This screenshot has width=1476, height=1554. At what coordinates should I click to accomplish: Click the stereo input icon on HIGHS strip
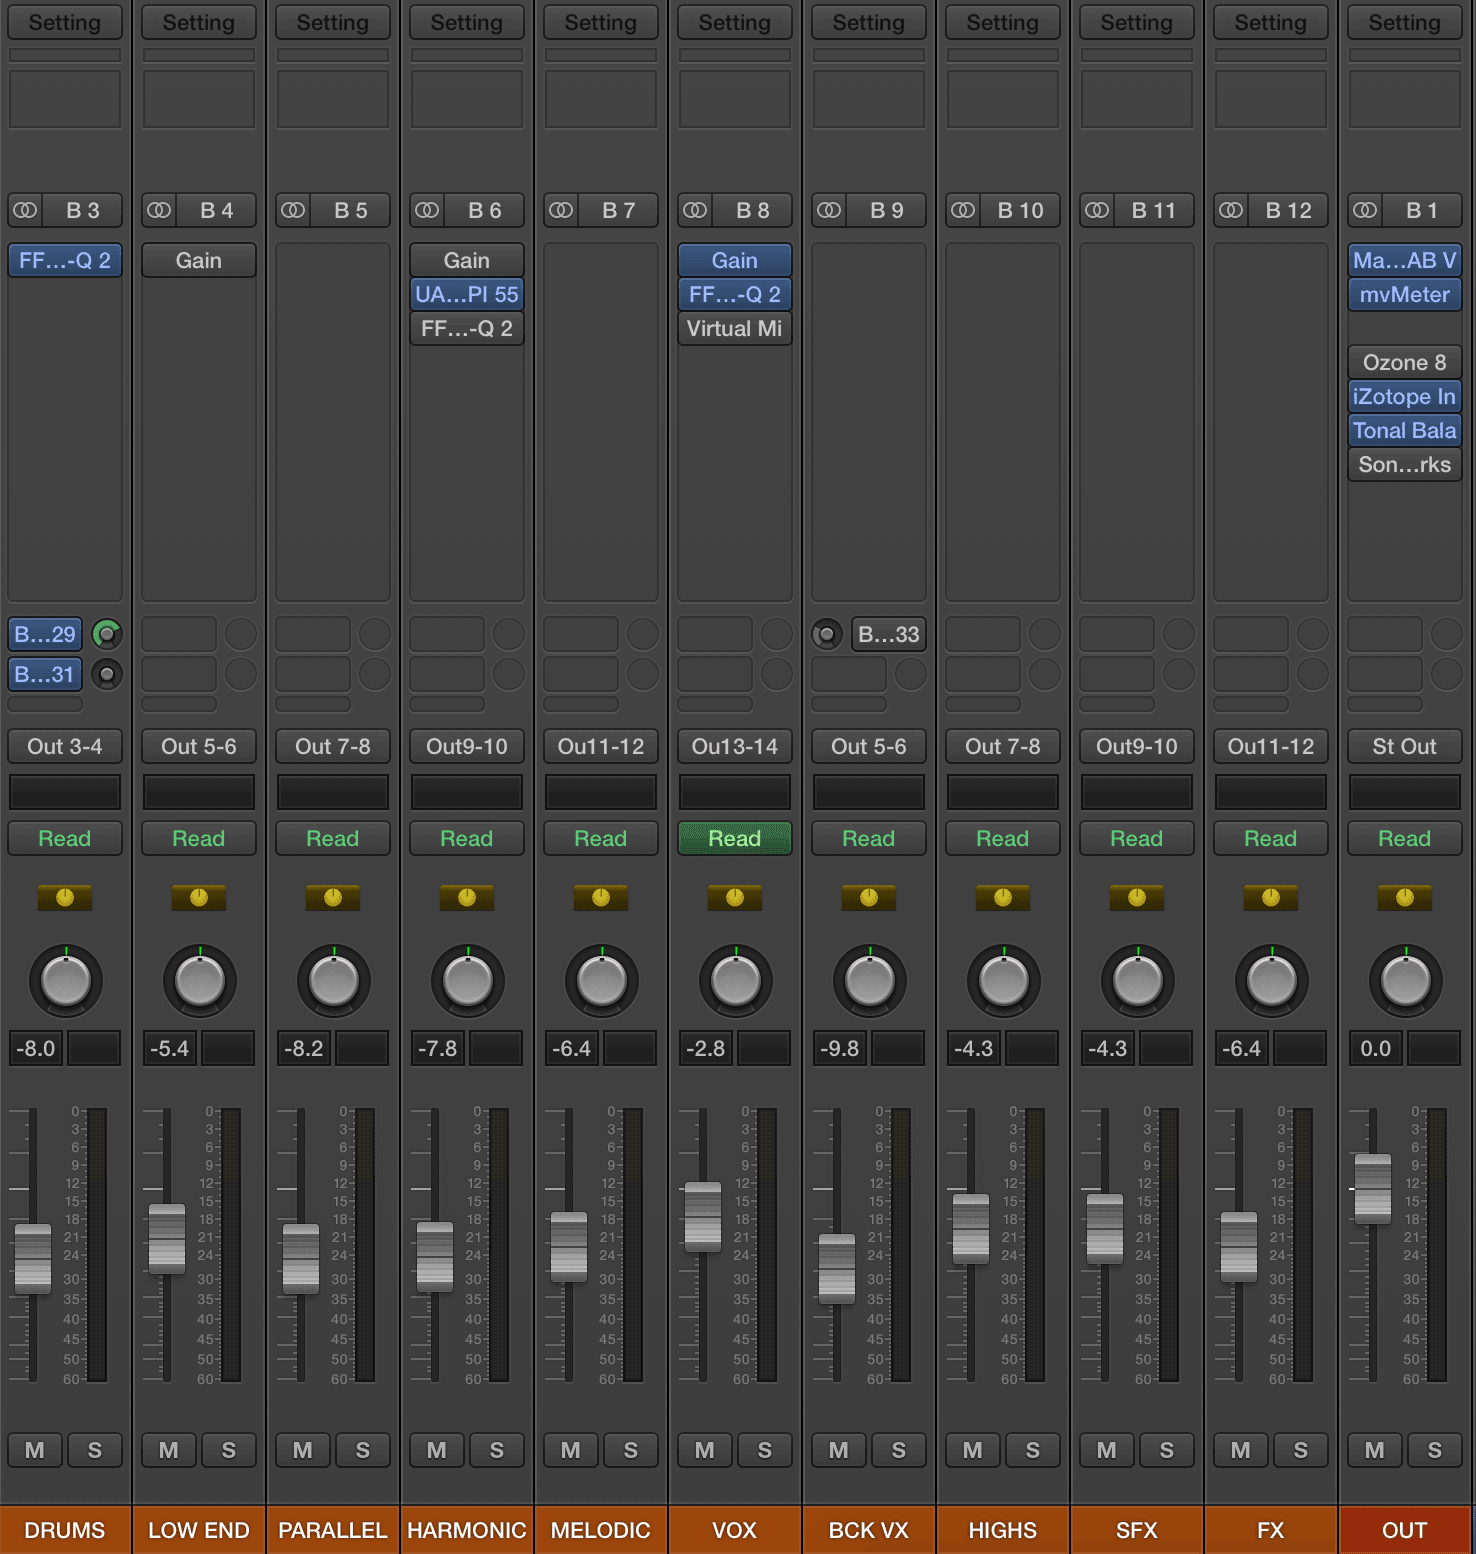tap(963, 211)
